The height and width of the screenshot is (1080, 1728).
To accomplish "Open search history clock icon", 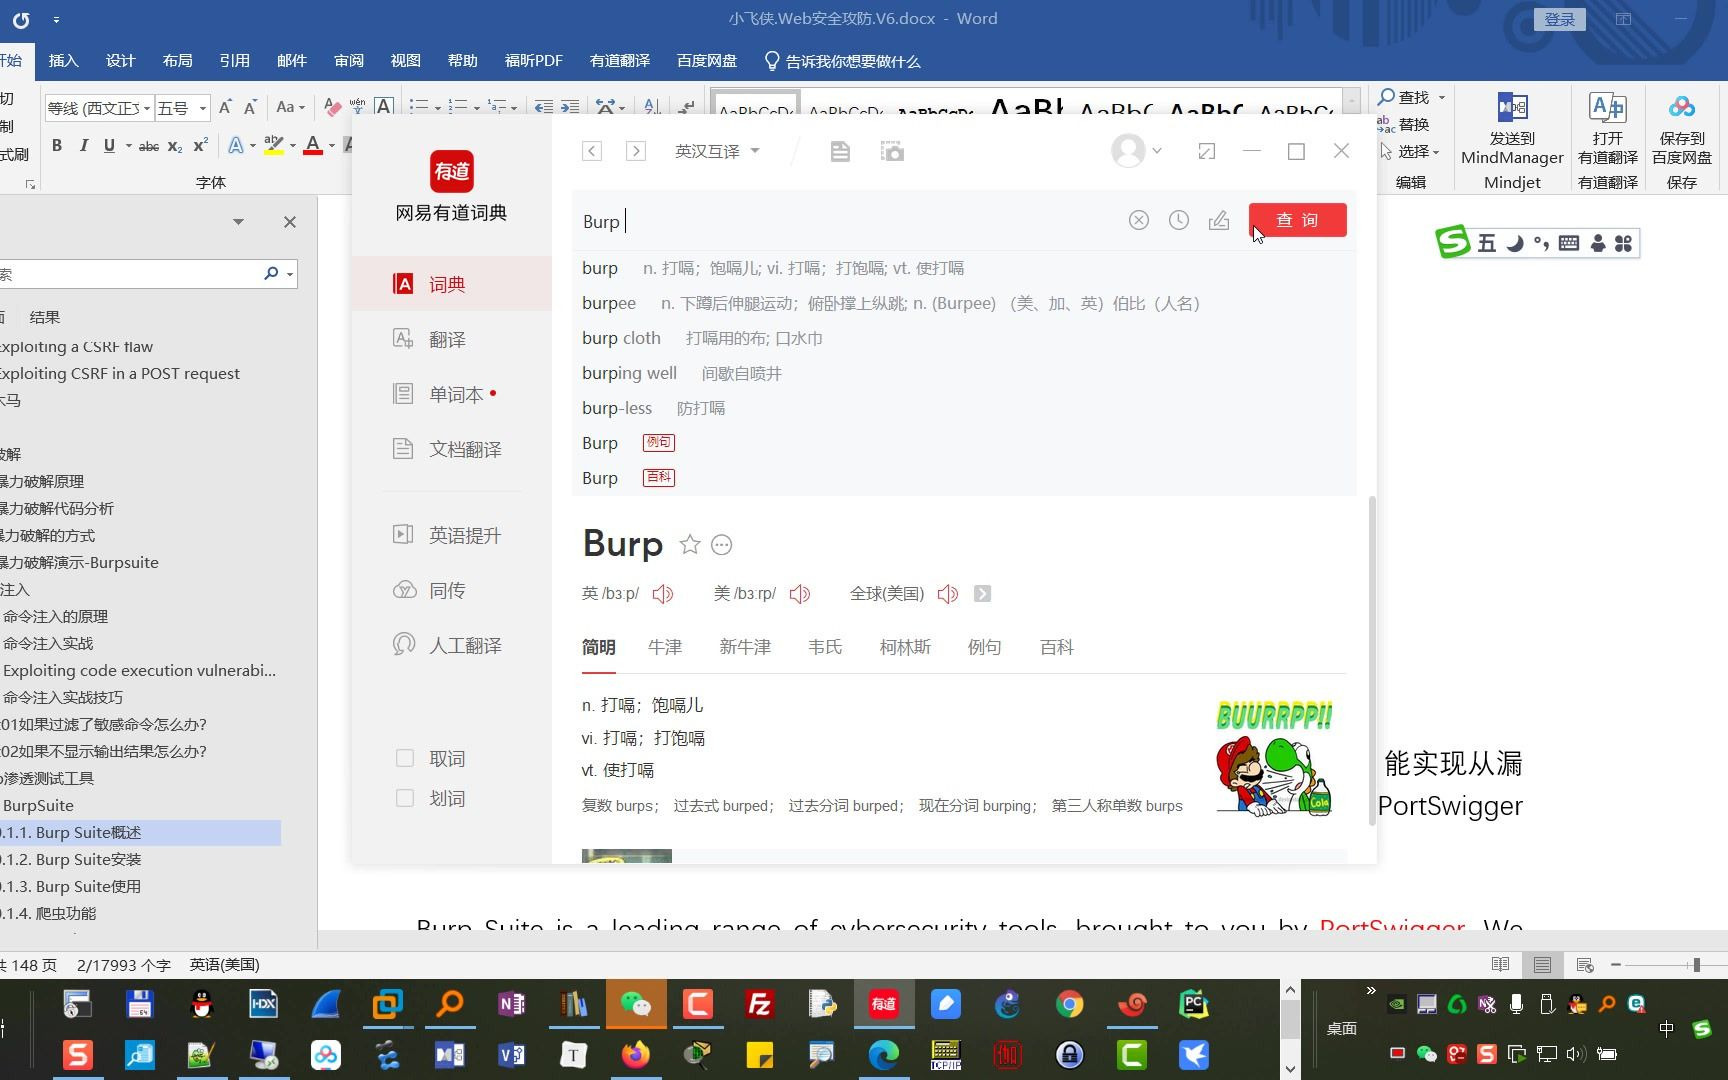I will pos(1179,220).
